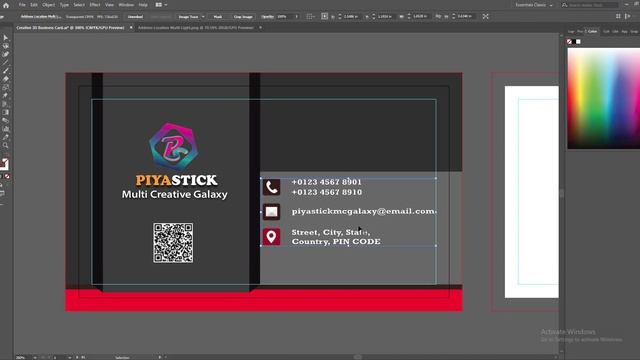
Task: Open the Effect menu
Action: pos(95,5)
